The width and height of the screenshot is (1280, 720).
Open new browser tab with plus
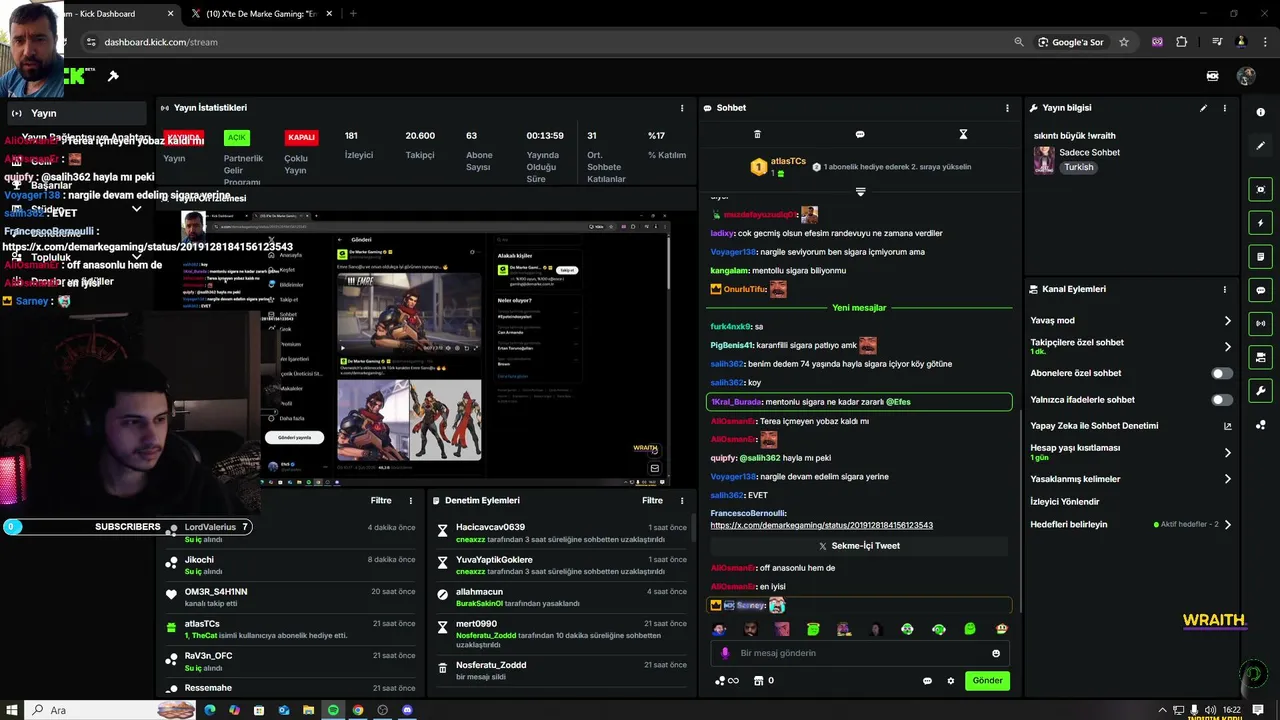coord(353,14)
